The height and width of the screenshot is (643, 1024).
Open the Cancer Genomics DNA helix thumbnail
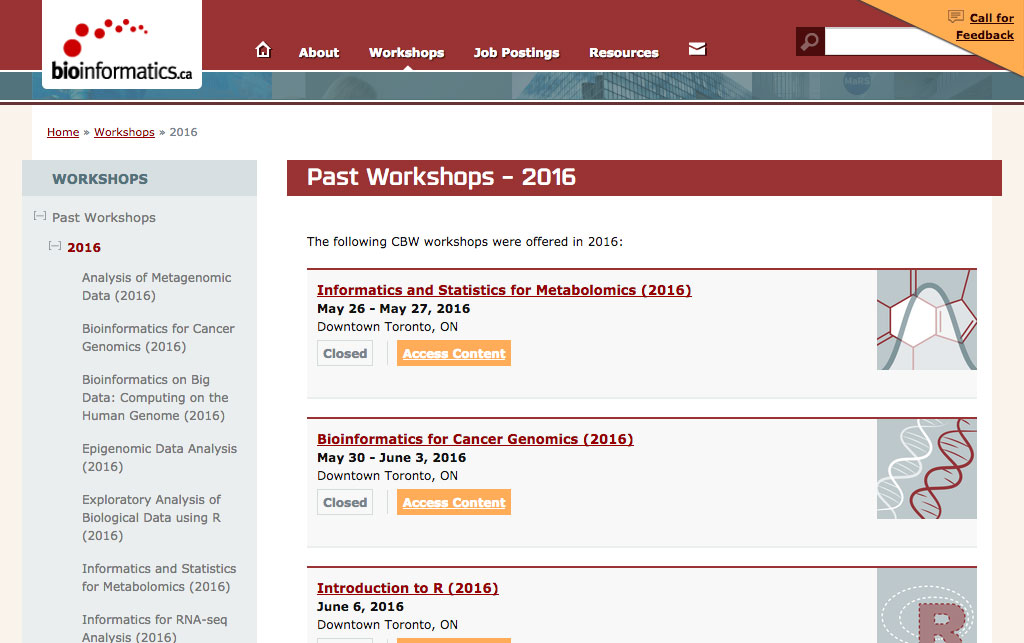926,469
